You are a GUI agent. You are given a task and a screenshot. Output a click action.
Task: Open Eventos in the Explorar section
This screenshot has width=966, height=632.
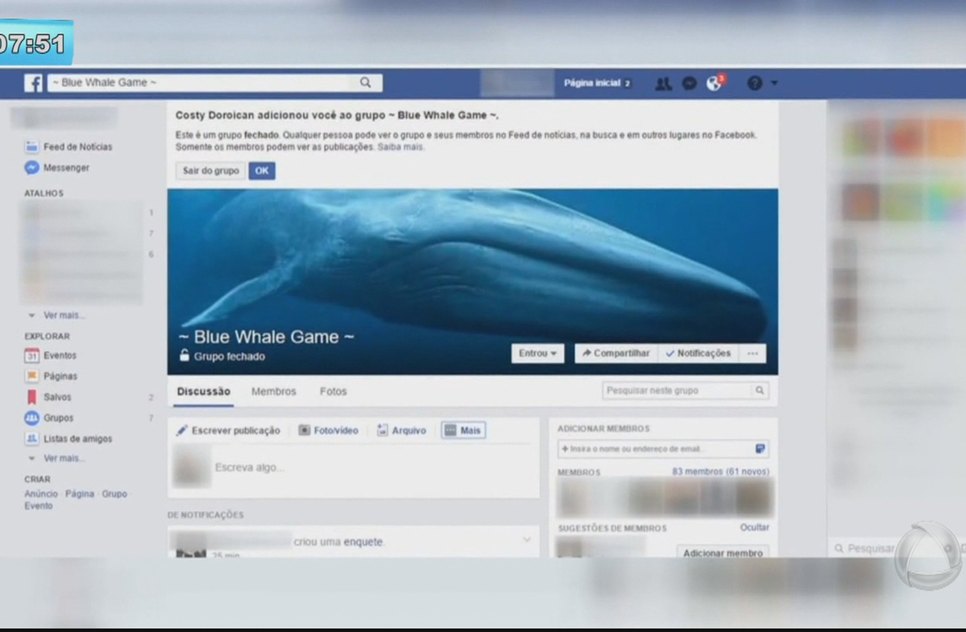coord(51,355)
